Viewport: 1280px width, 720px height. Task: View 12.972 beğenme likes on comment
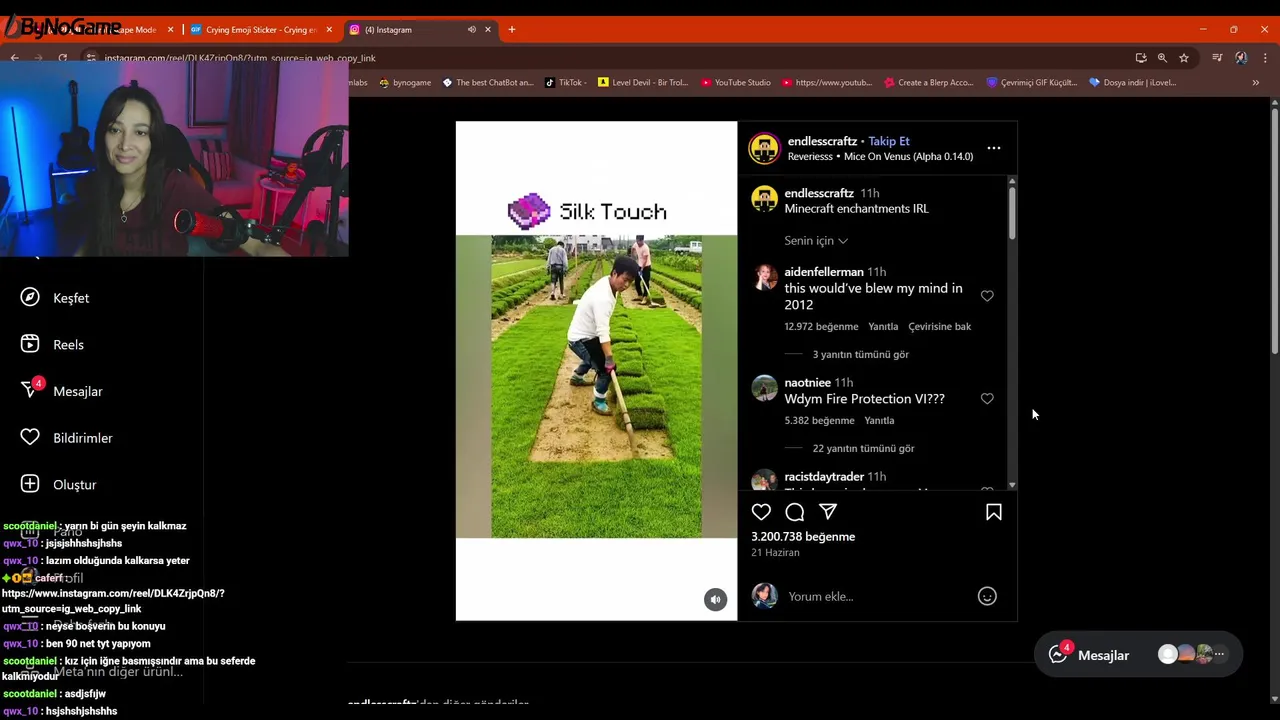pos(821,326)
